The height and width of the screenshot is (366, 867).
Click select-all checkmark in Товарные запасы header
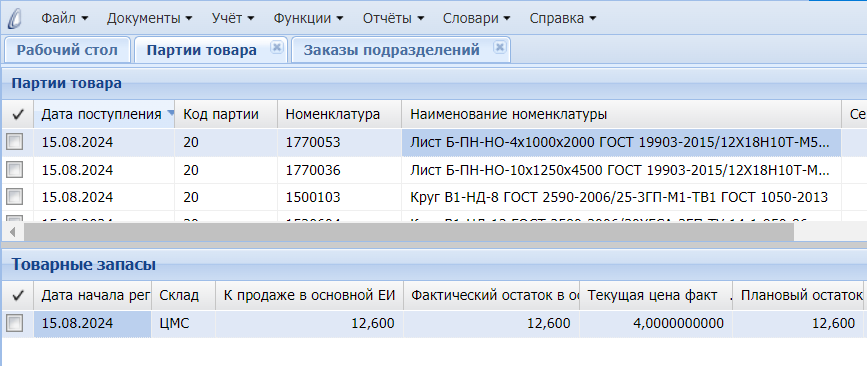coord(18,296)
